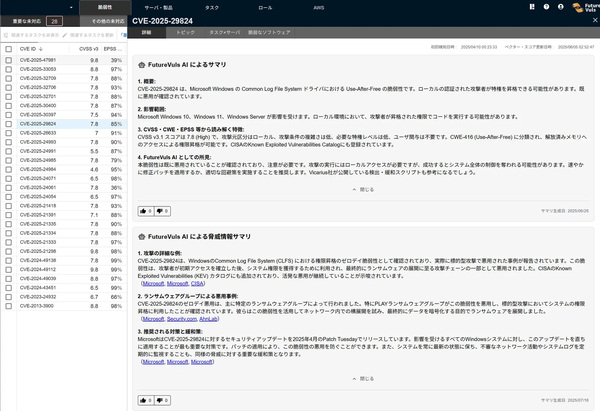Select the CVE-2025-30400 row
Viewport: 600px width, 411px height.
[x=64, y=106]
